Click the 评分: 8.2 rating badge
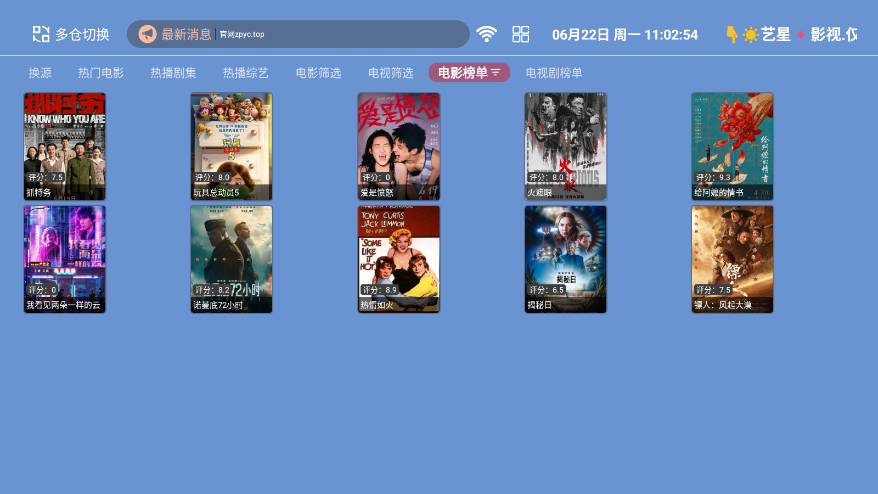878x494 pixels. pos(212,290)
